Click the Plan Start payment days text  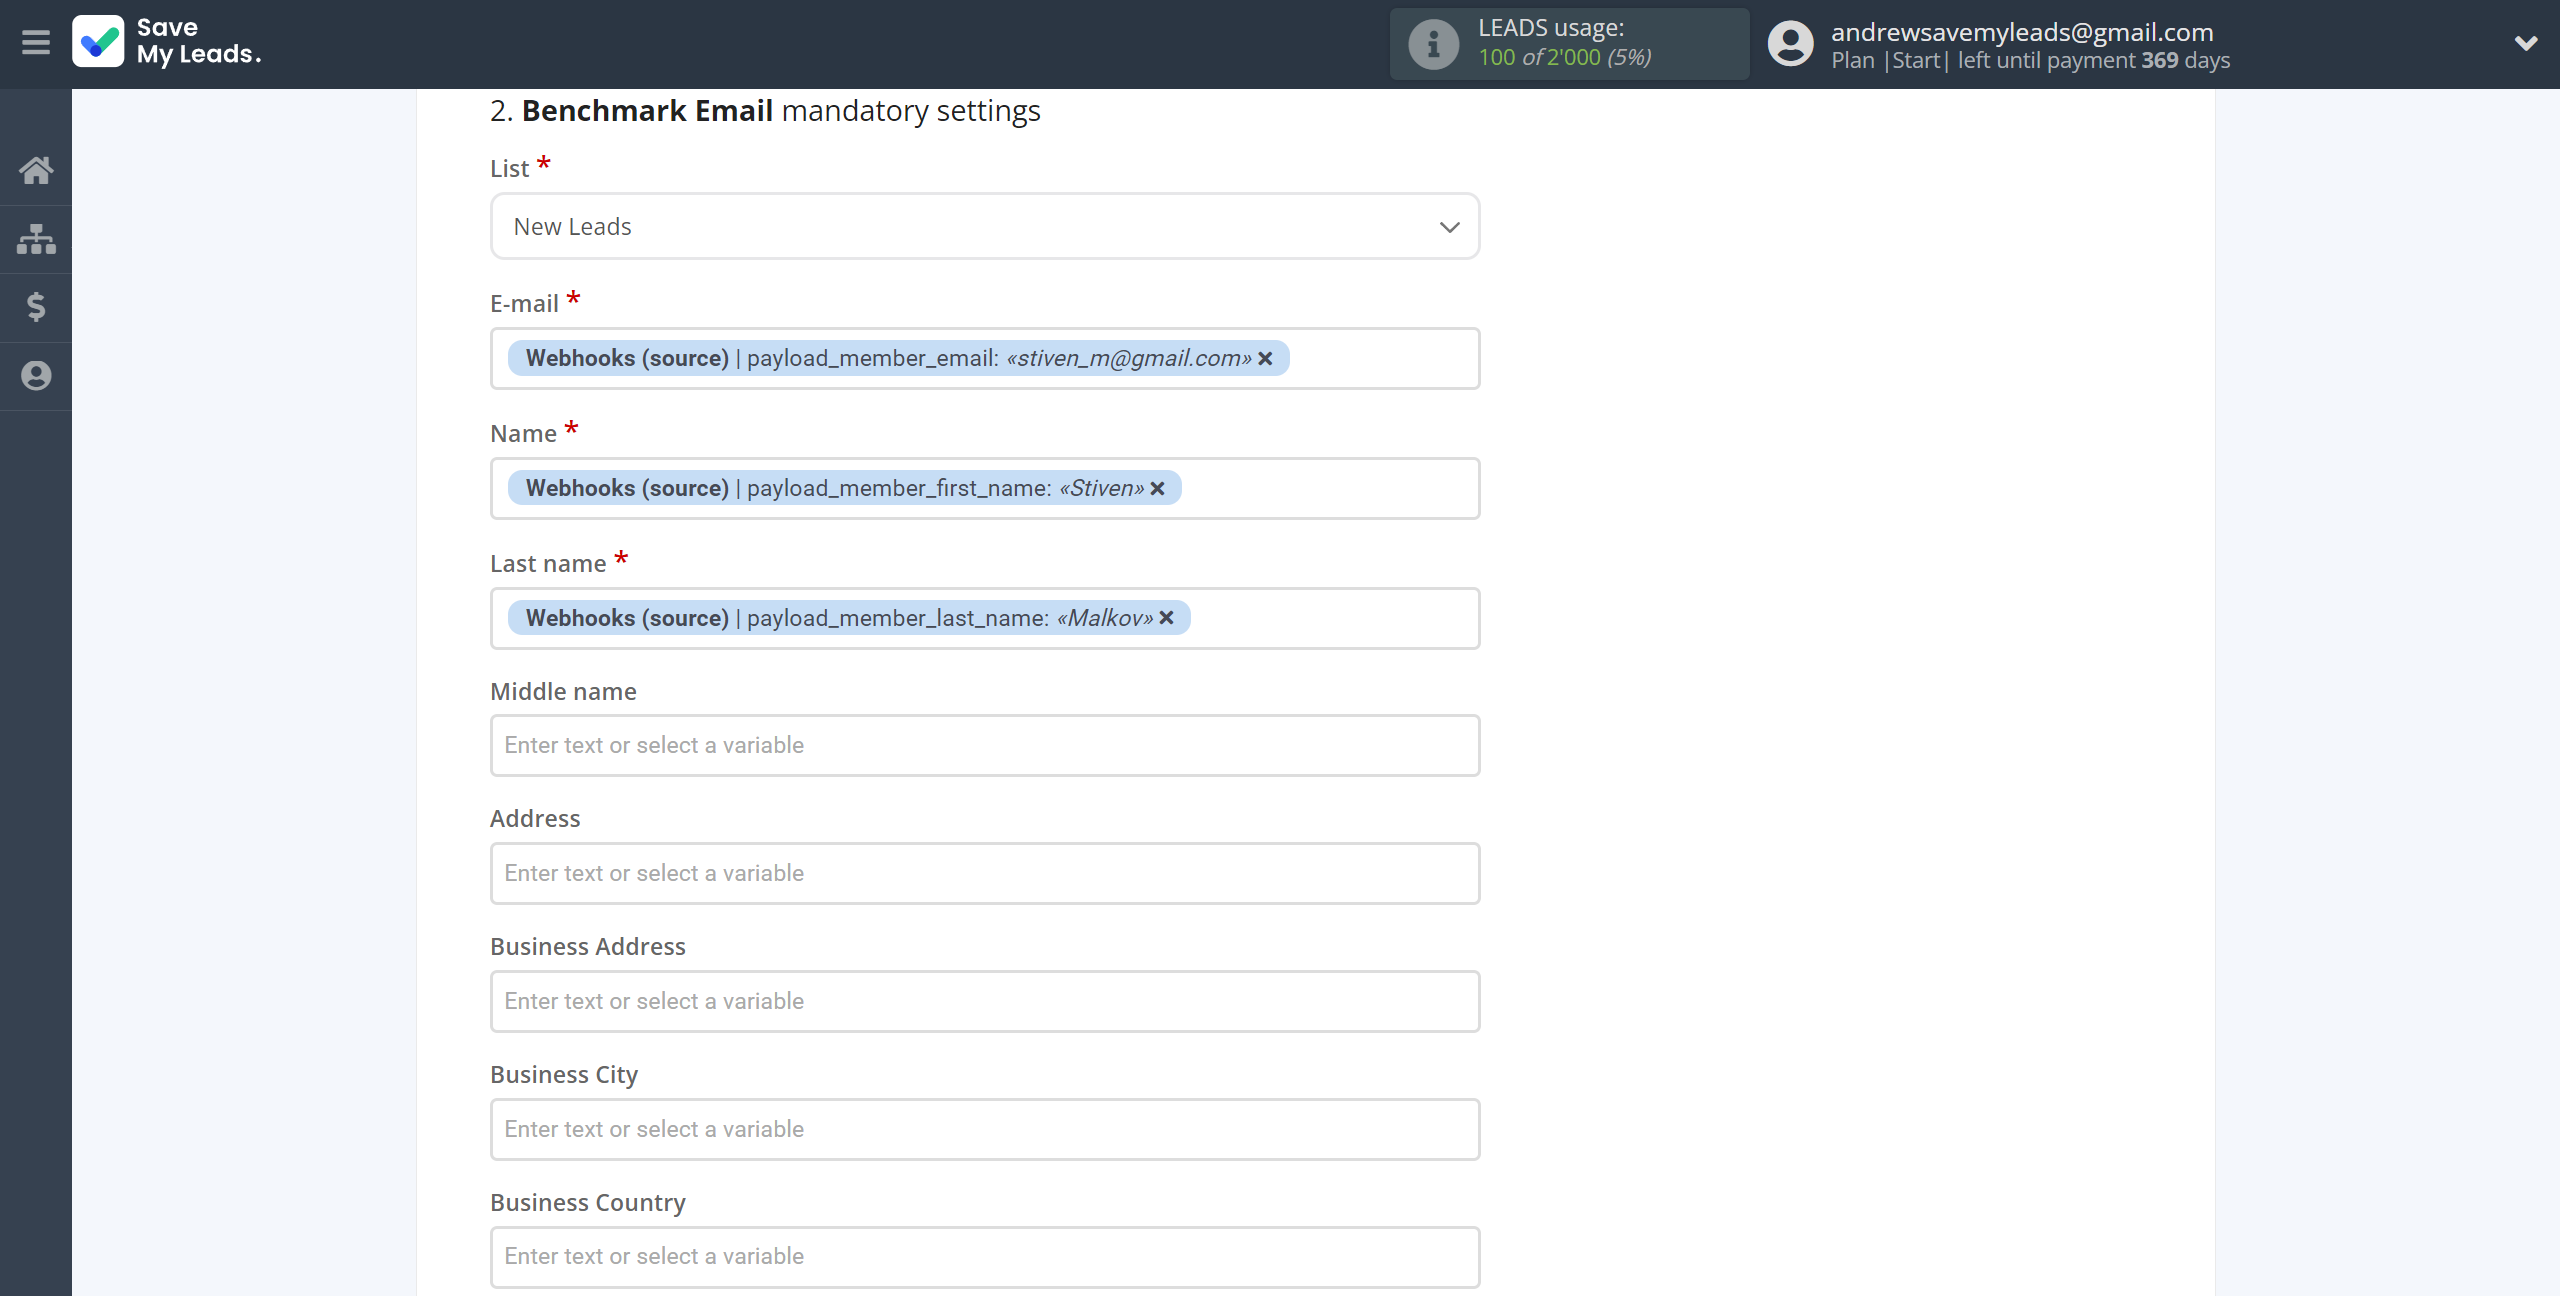pos(2031,61)
